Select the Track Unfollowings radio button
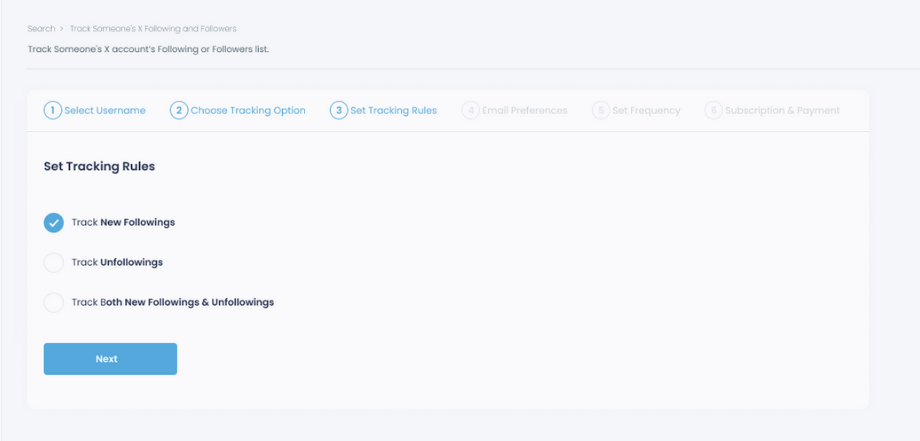 54,262
